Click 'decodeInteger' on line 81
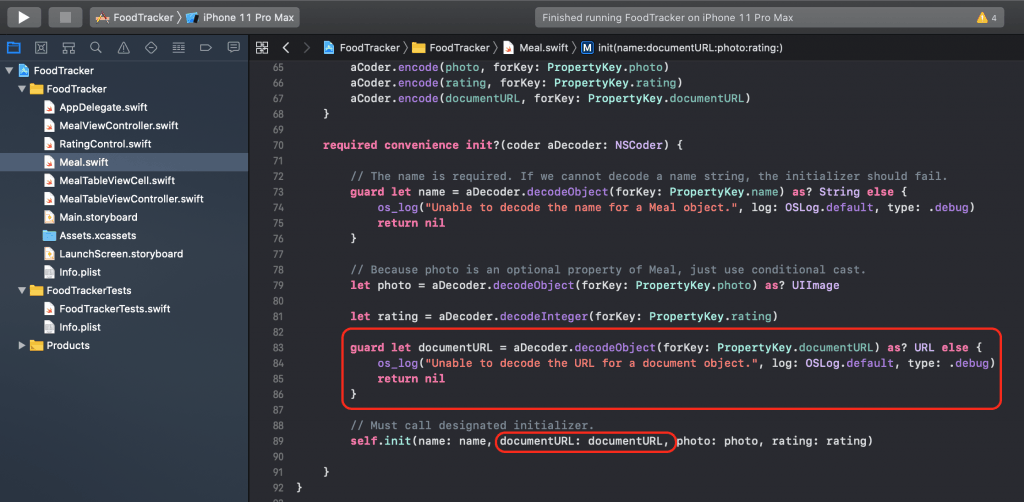 [543, 317]
